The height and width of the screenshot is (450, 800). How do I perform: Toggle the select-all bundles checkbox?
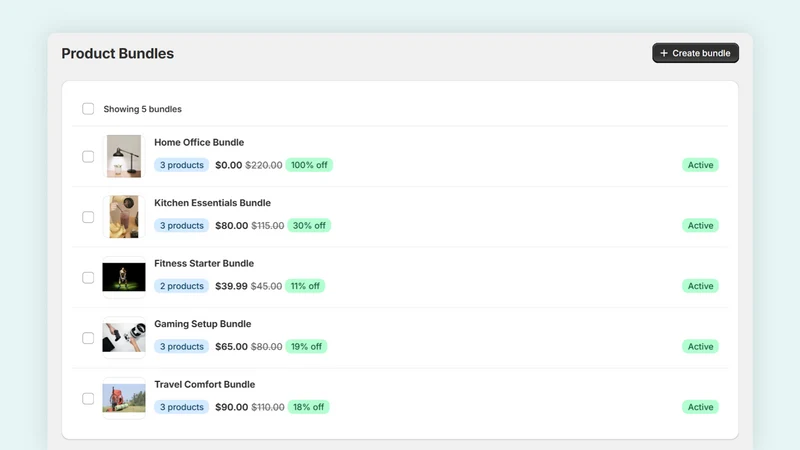coord(88,109)
